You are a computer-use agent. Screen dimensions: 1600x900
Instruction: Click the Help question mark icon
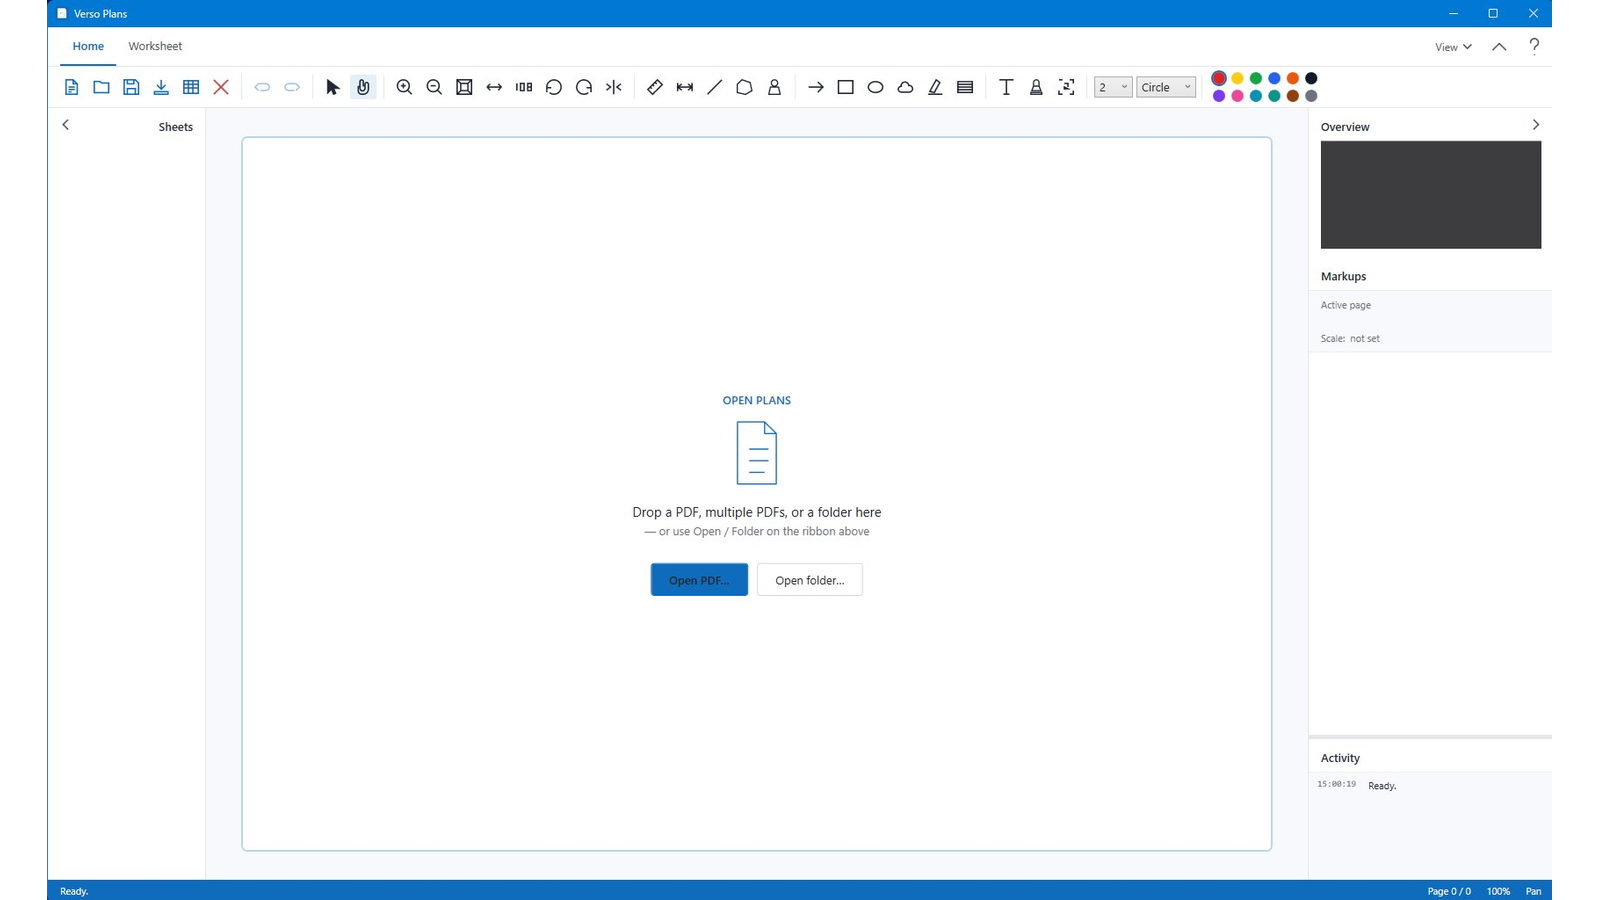[1534, 46]
